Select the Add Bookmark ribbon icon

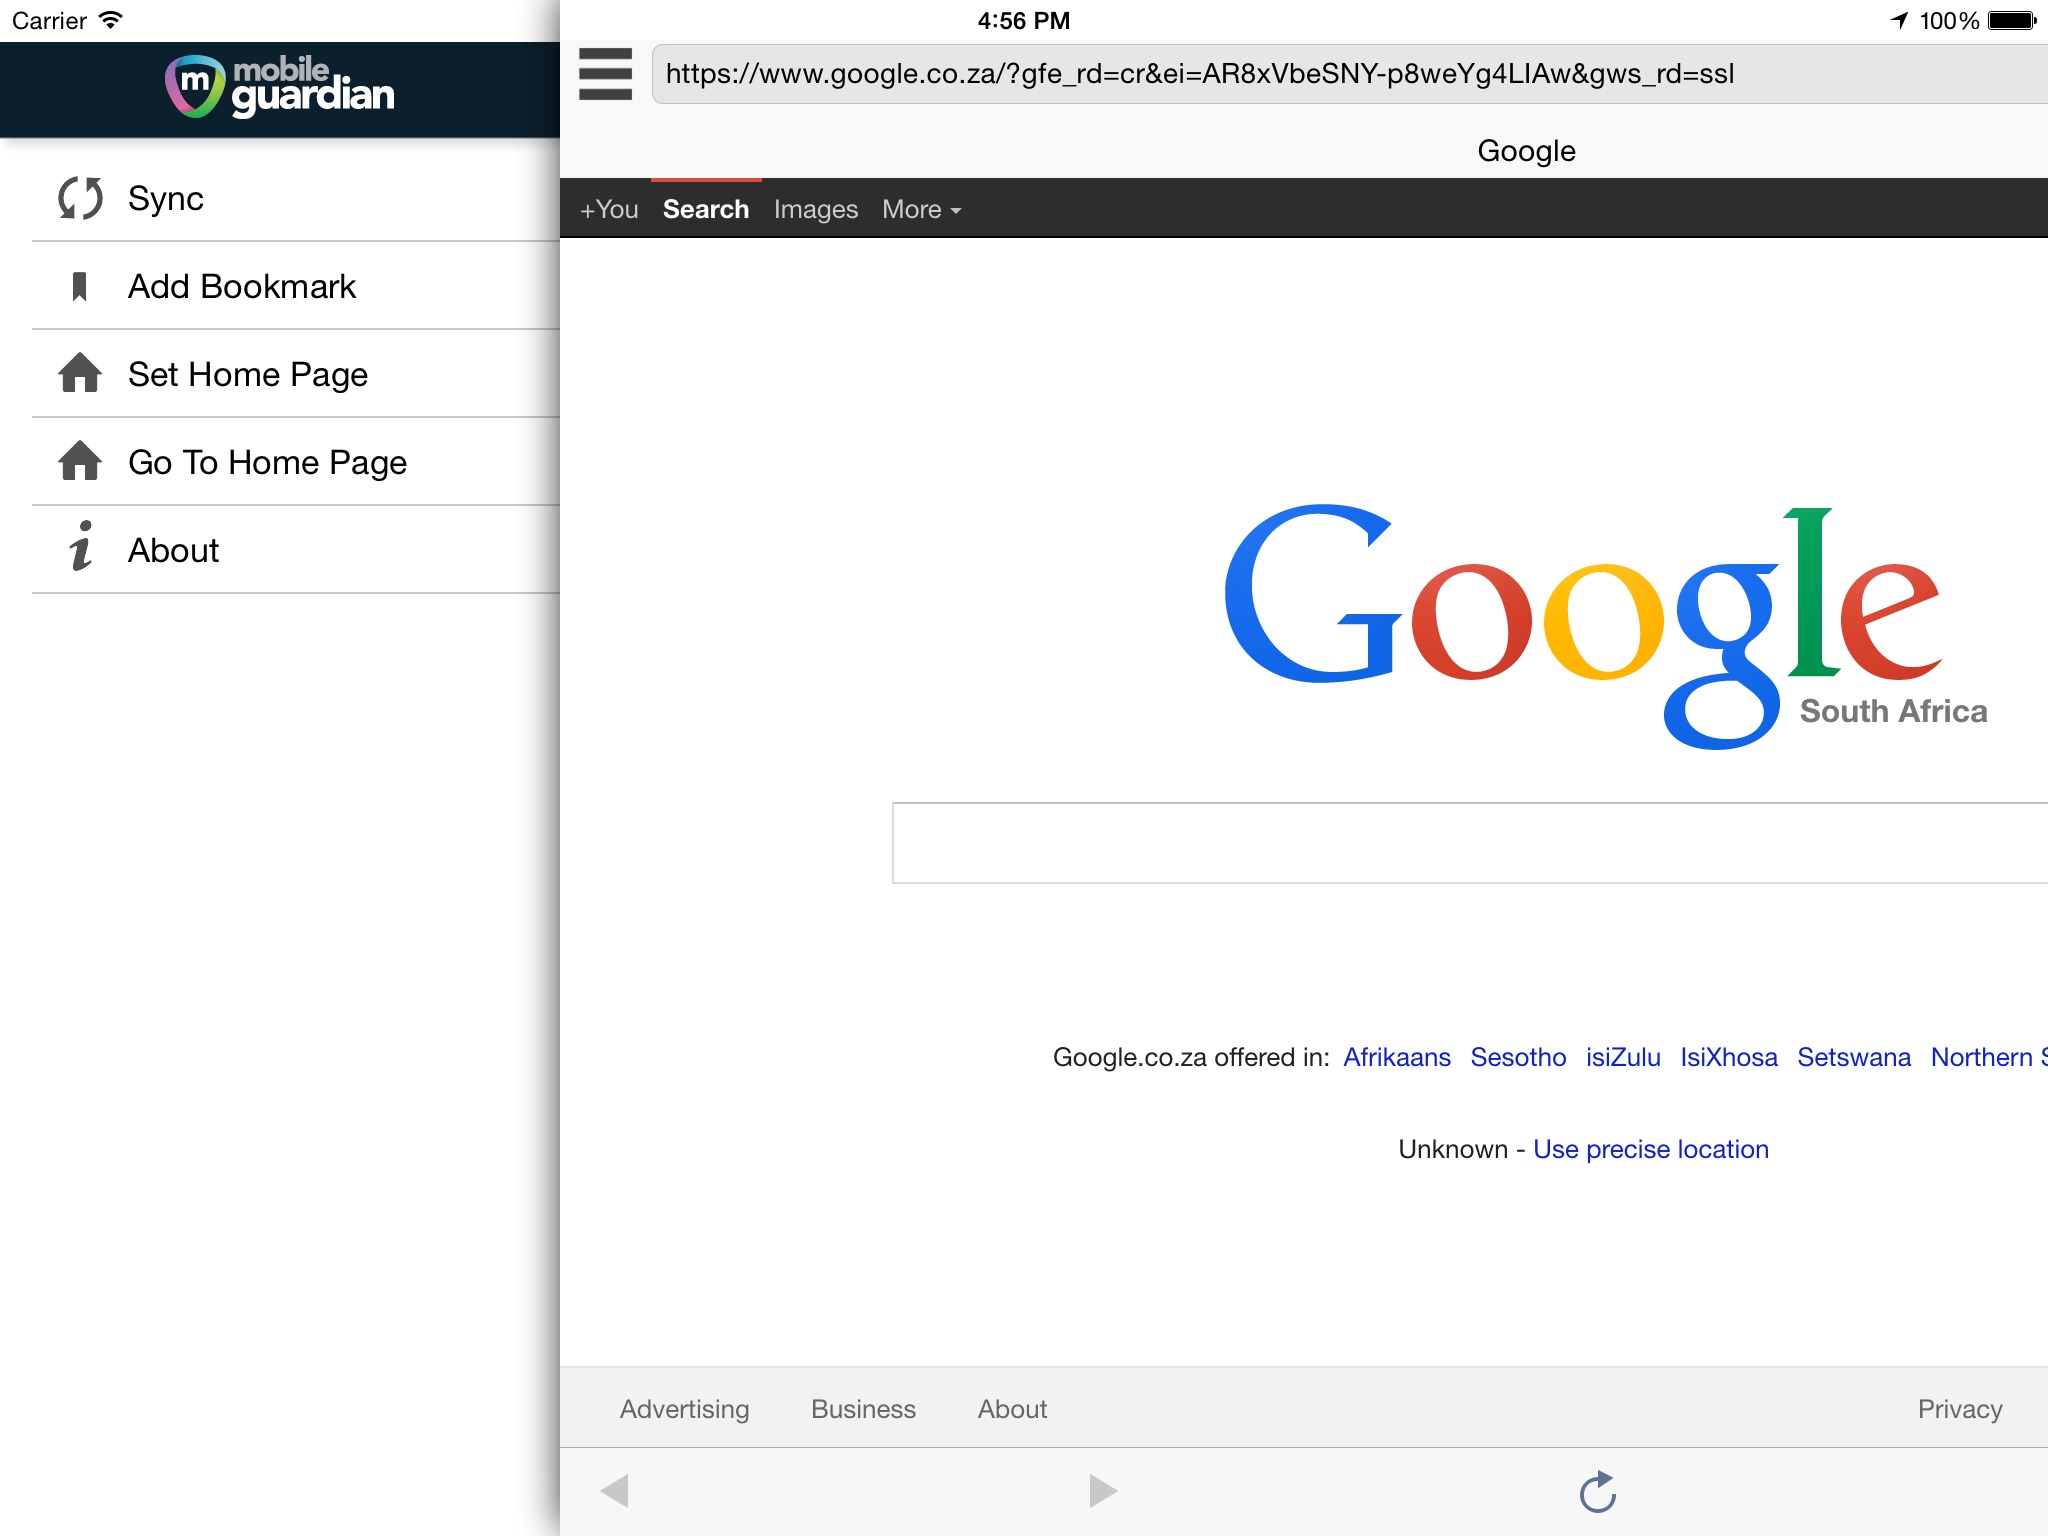pos(80,287)
